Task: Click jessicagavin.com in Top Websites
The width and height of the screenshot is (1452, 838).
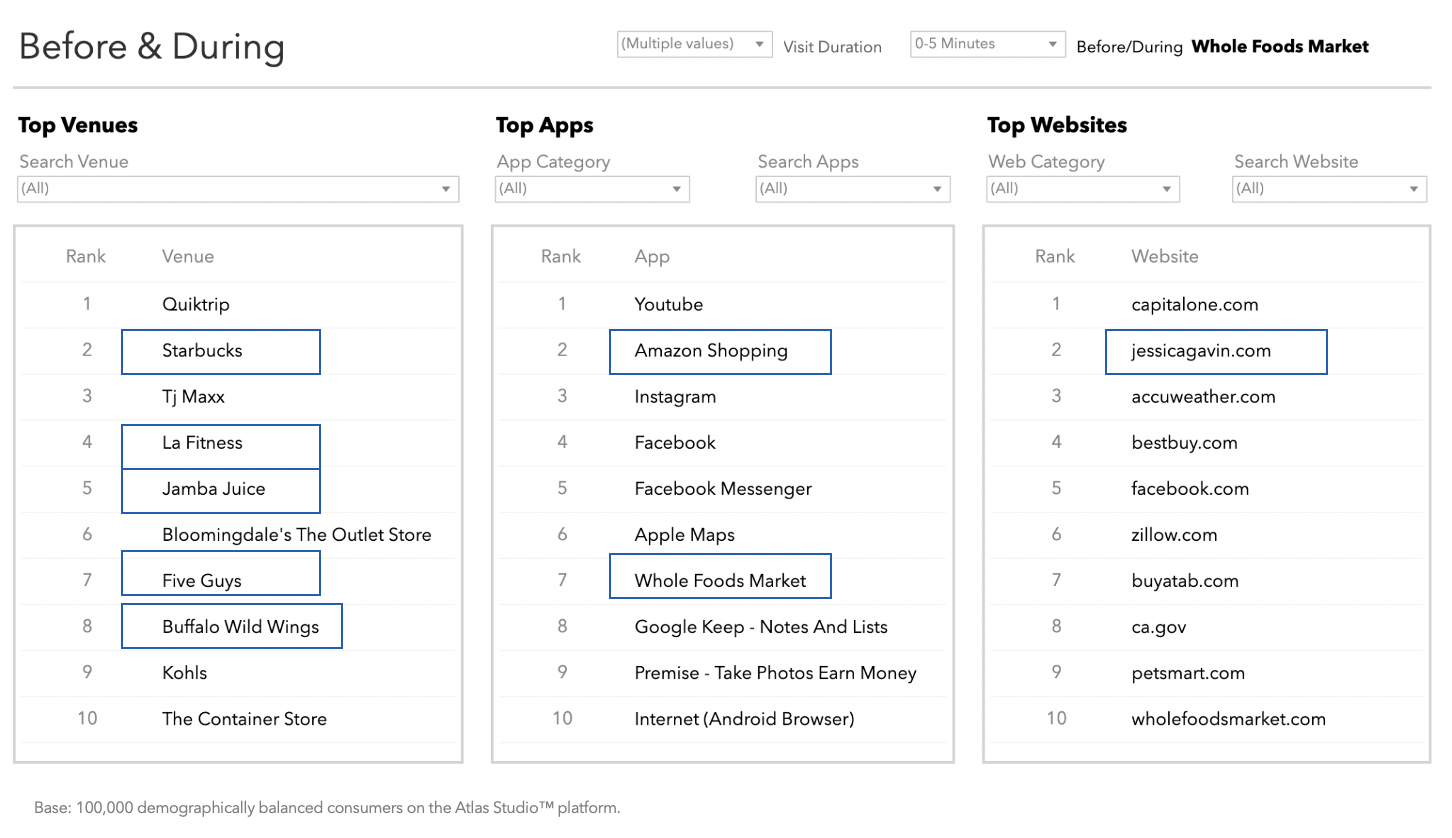Action: click(1215, 351)
